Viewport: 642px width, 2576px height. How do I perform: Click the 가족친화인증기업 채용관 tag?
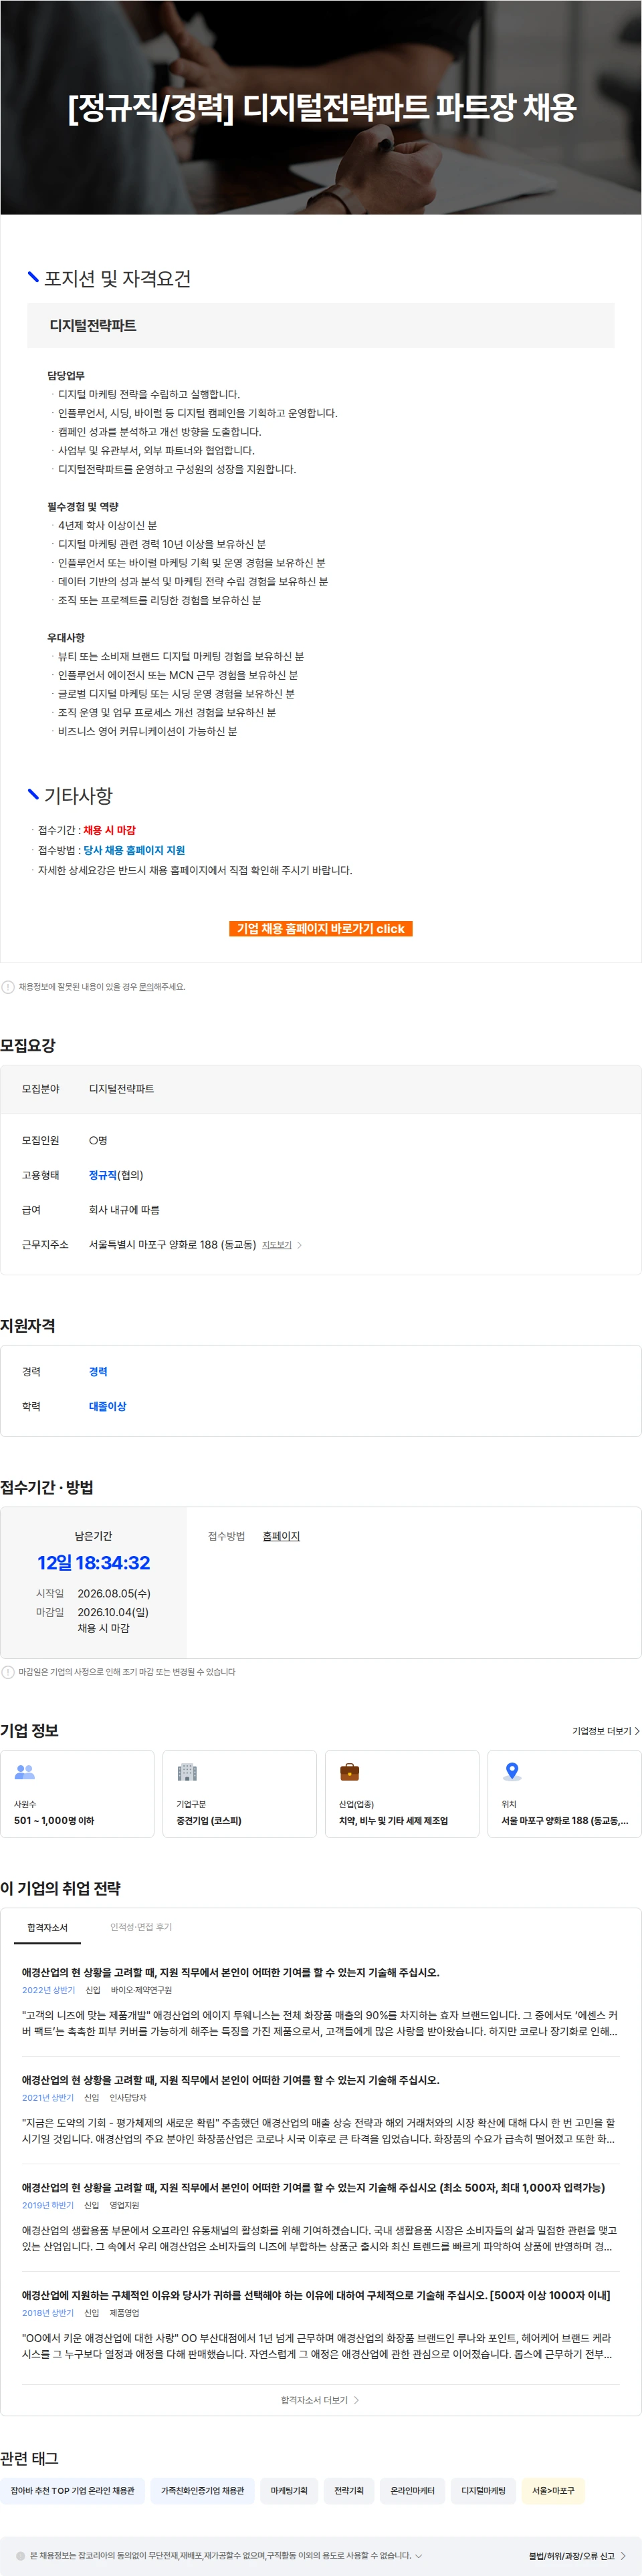(202, 2490)
